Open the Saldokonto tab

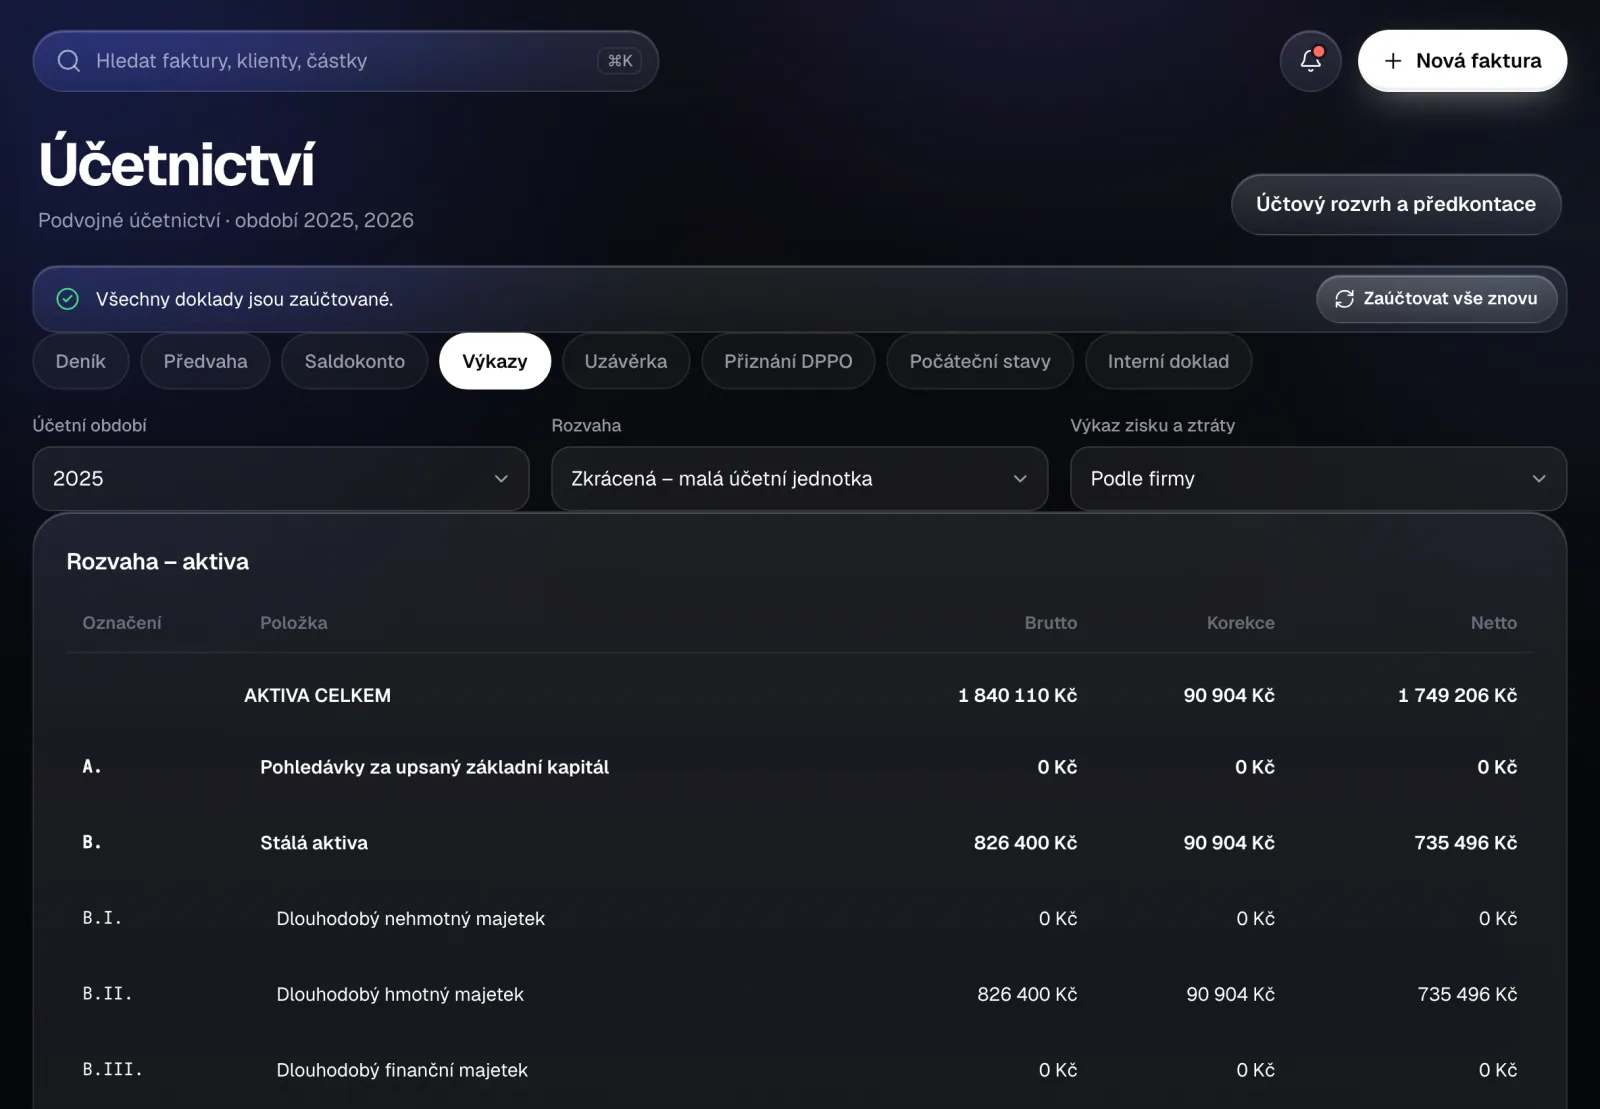[x=355, y=361]
